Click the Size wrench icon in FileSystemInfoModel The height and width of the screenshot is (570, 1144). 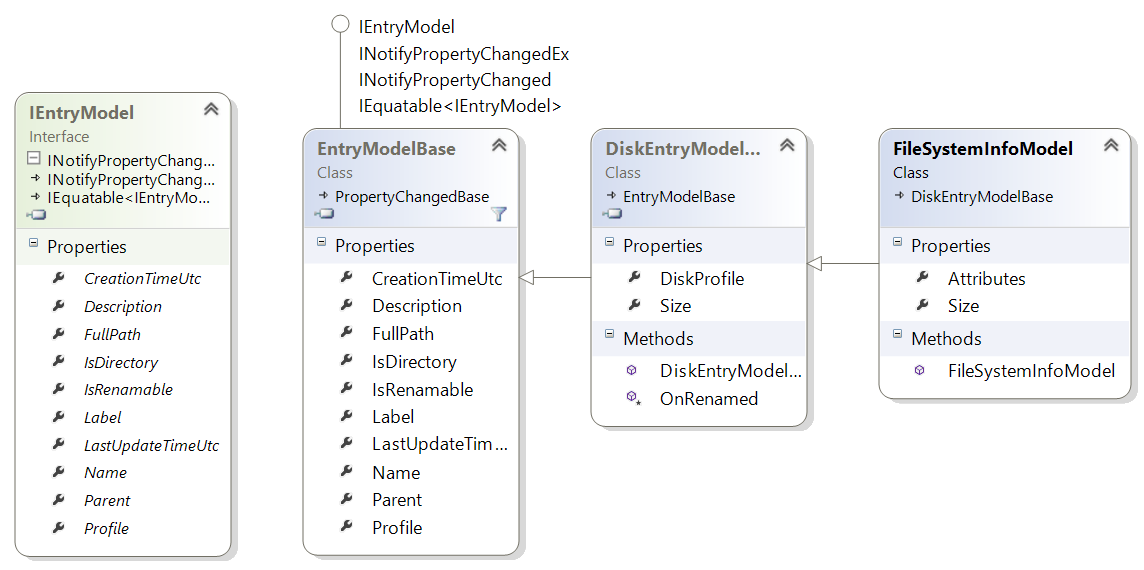[x=923, y=304]
